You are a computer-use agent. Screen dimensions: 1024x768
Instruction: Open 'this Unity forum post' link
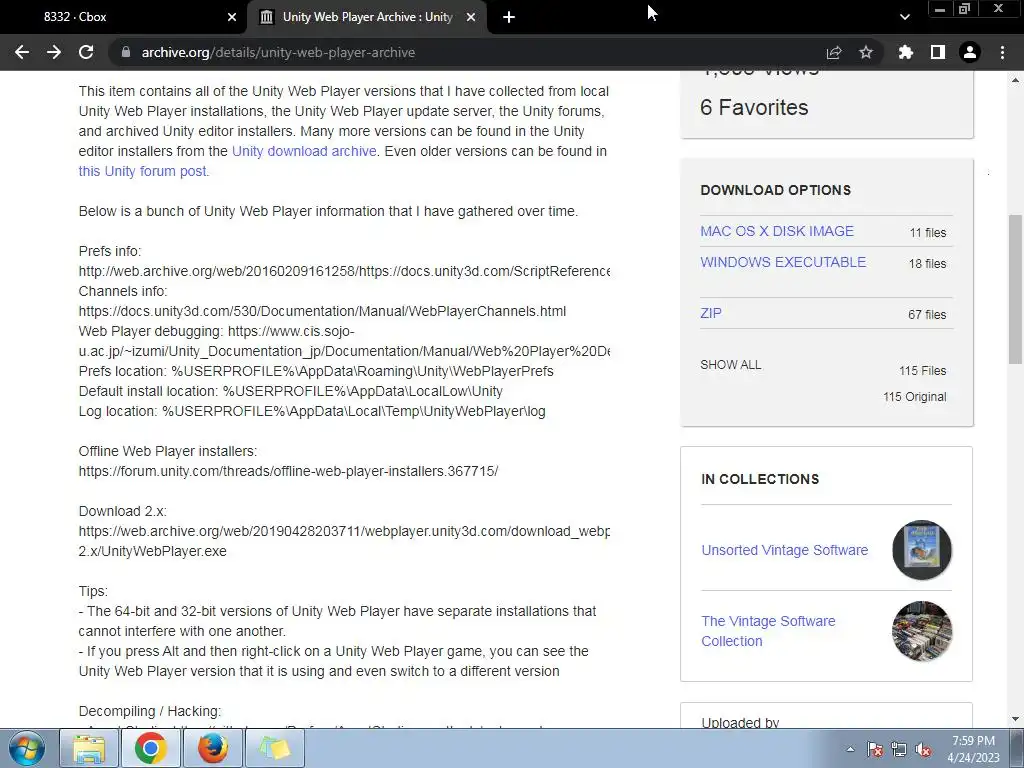pos(142,171)
